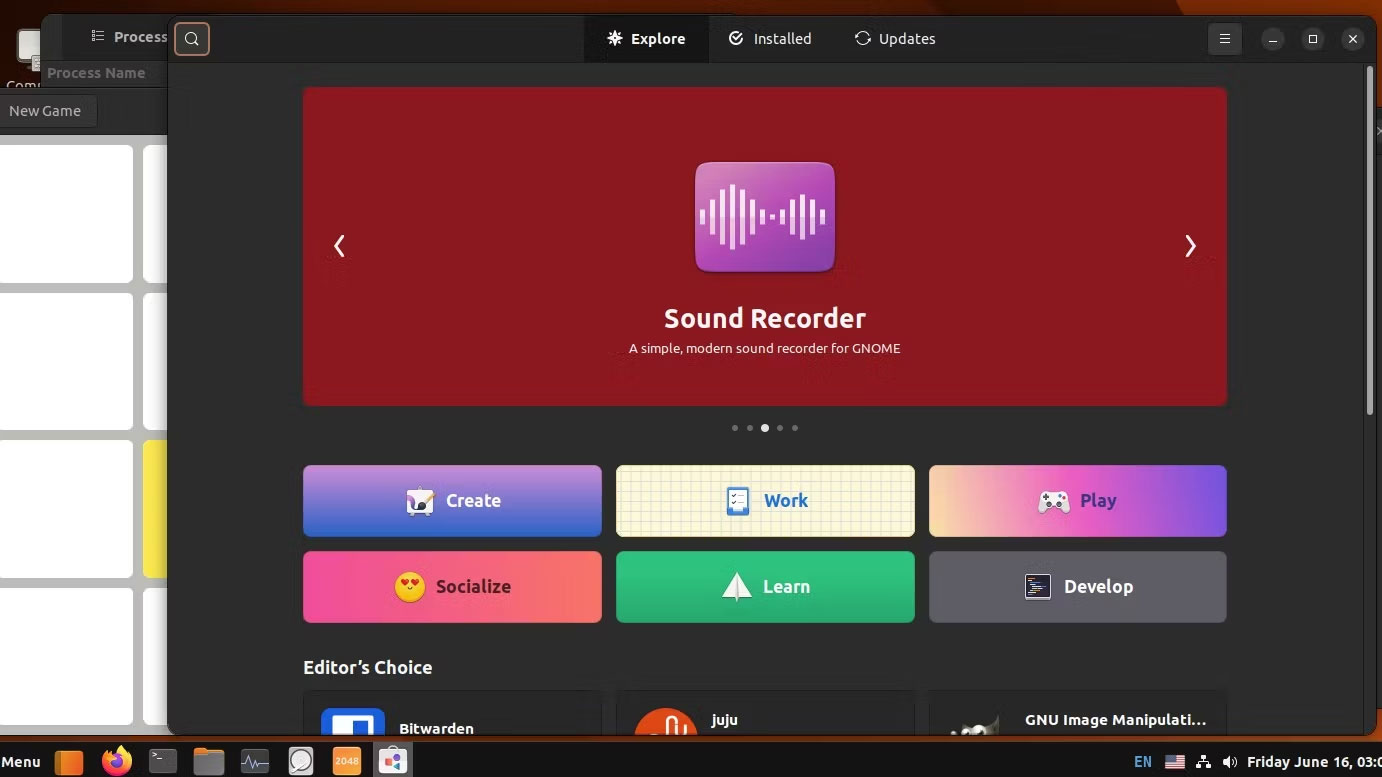Open juju app card

pos(765,713)
